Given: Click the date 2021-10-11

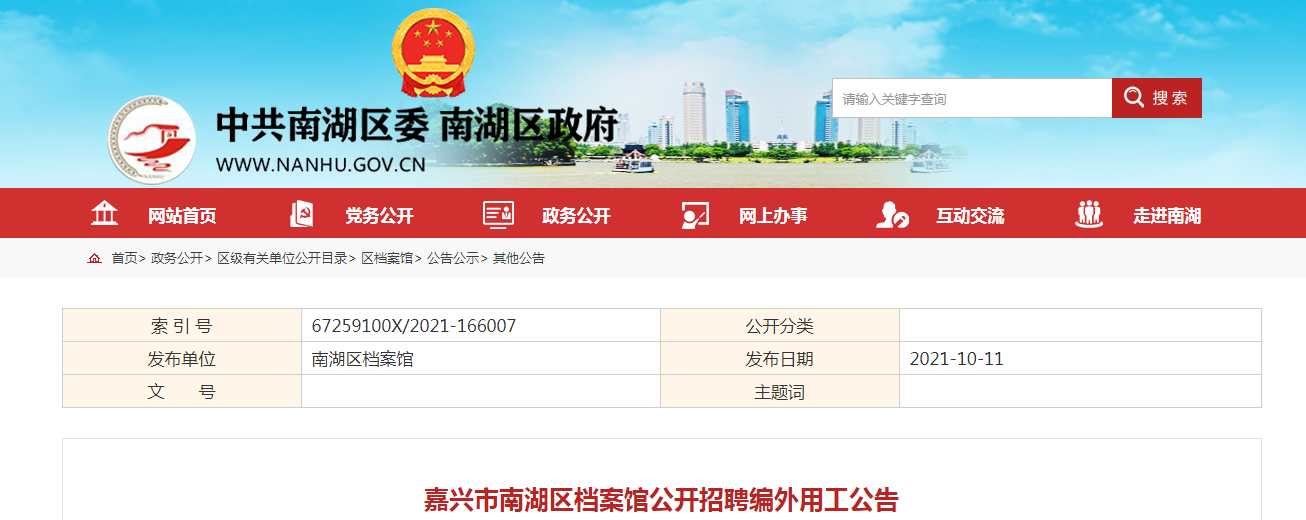Looking at the screenshot, I should 957,359.
